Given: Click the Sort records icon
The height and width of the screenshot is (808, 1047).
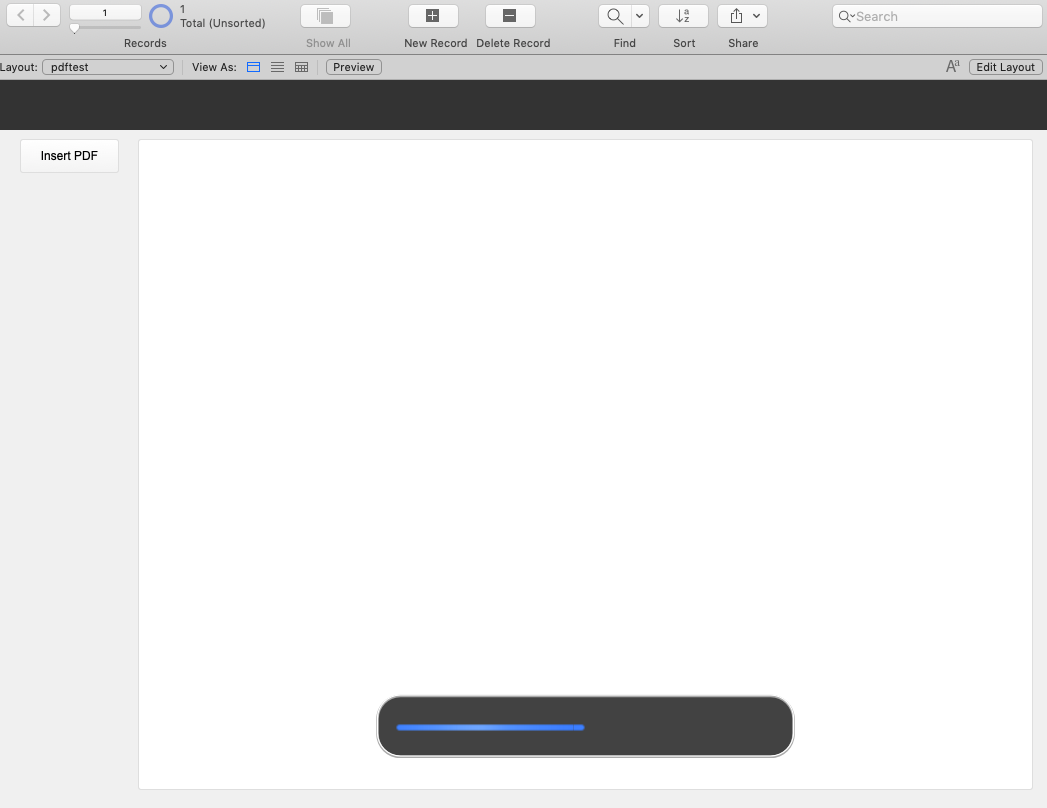Looking at the screenshot, I should pyautogui.click(x=683, y=16).
